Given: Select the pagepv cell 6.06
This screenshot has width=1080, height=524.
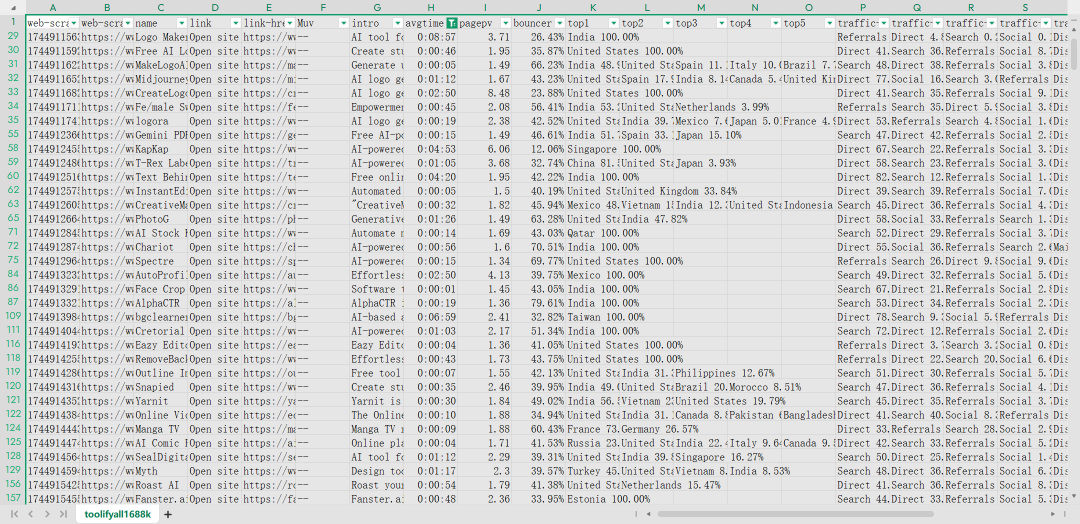Looking at the screenshot, I should pyautogui.click(x=484, y=149).
